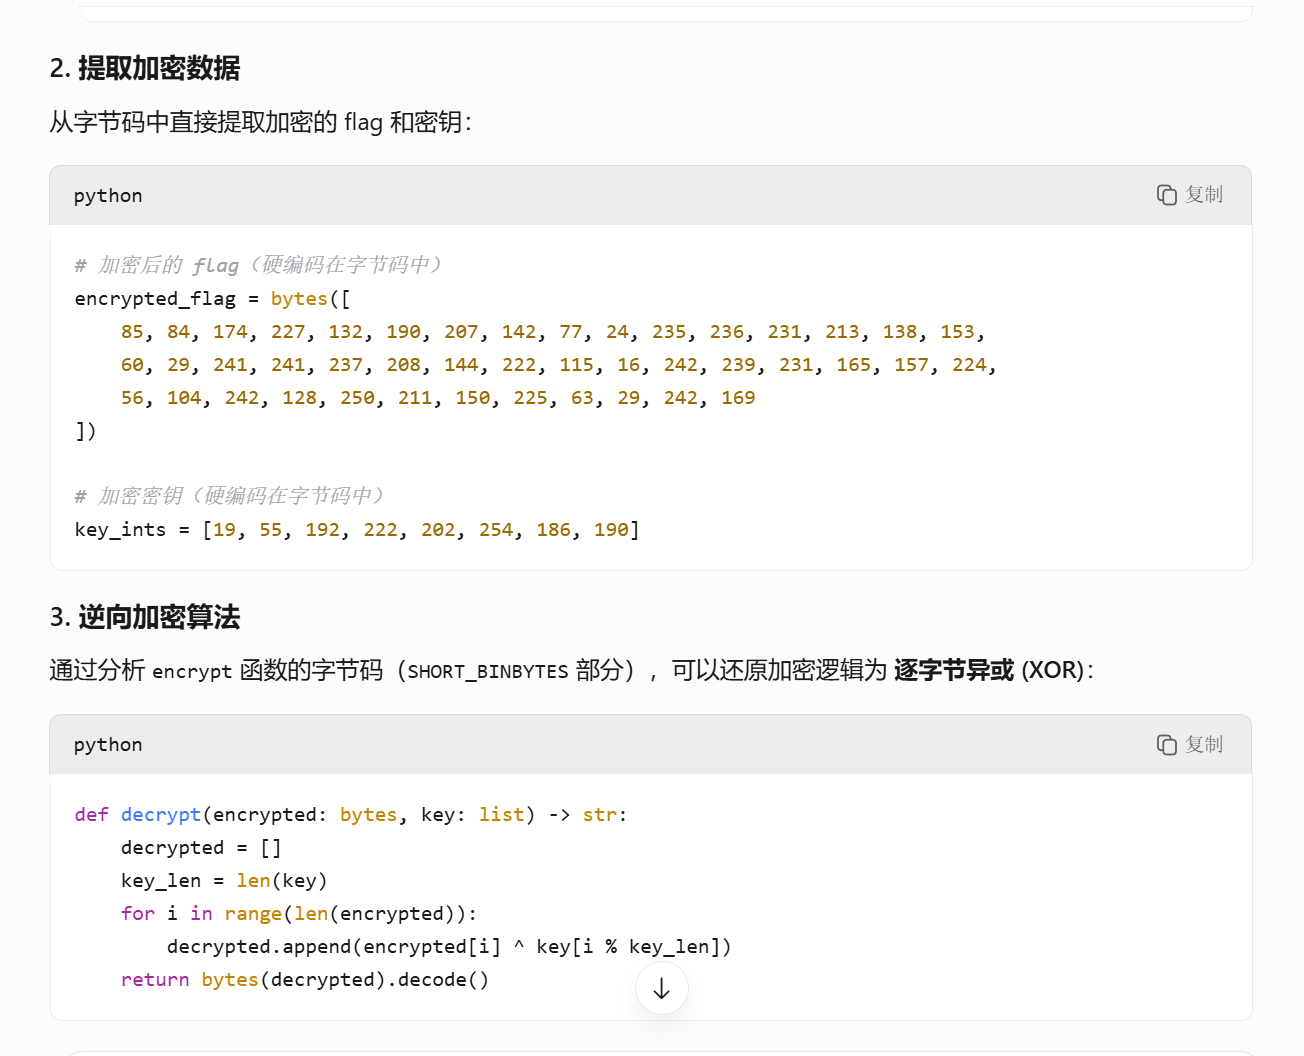
Task: Click the inline code SHORT_BINBYTES
Action: point(487,671)
